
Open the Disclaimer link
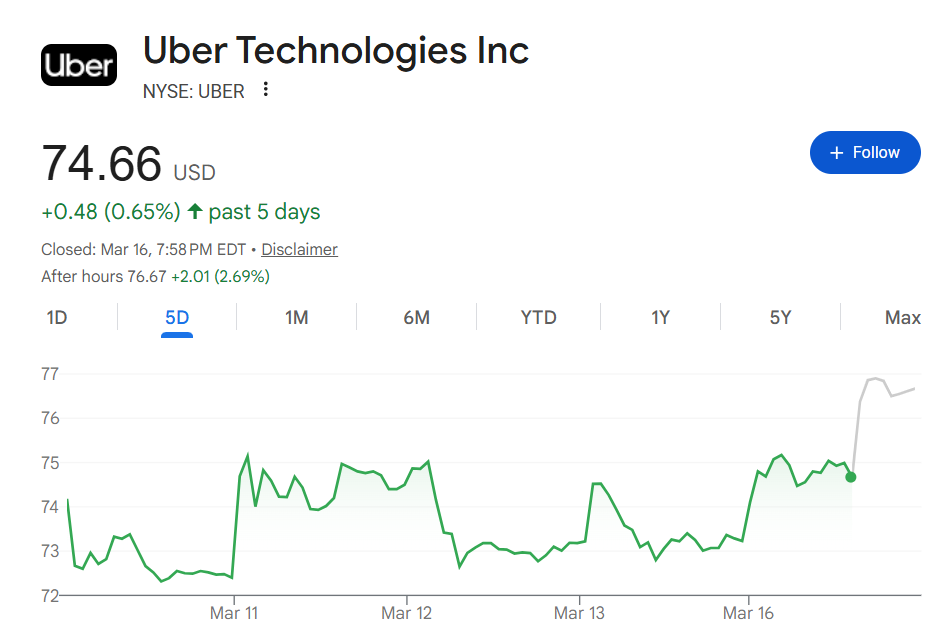[x=300, y=250]
